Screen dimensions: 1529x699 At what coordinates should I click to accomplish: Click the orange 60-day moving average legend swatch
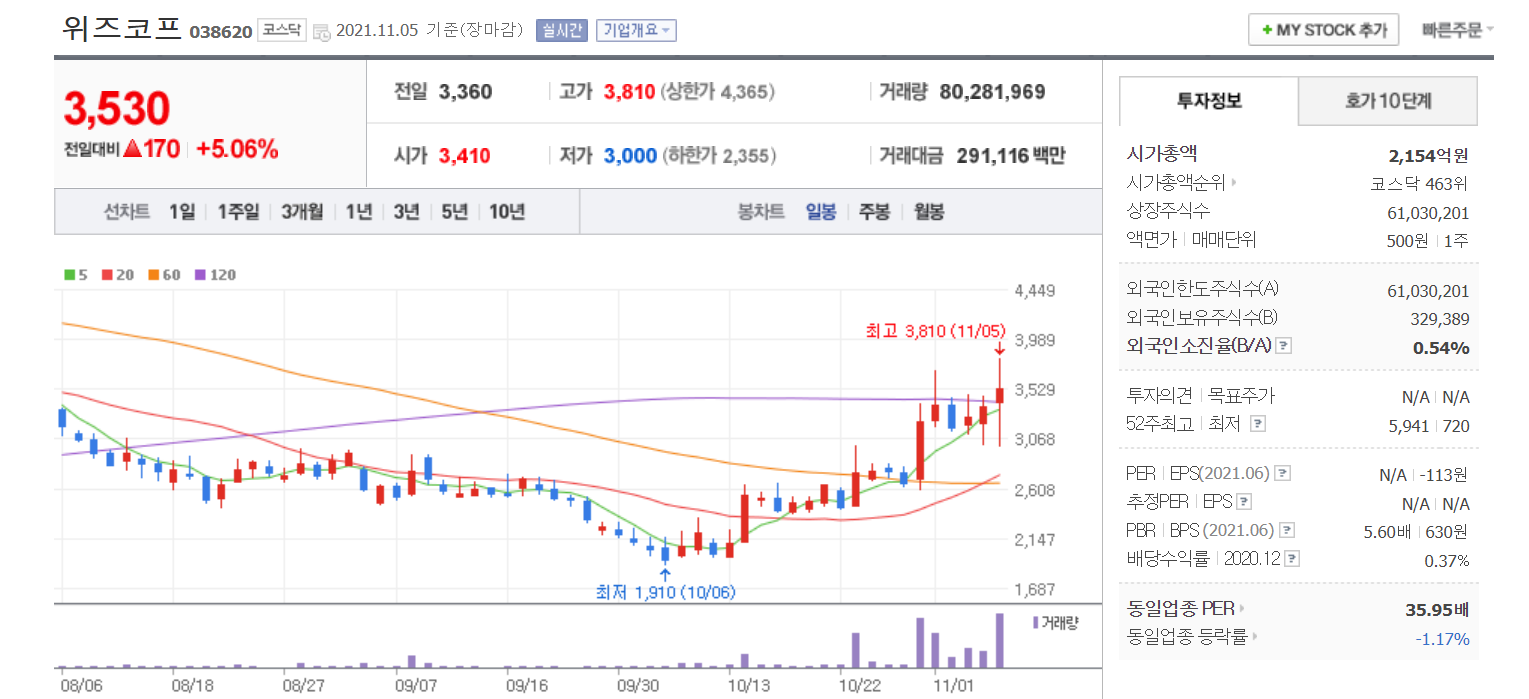click(x=154, y=275)
